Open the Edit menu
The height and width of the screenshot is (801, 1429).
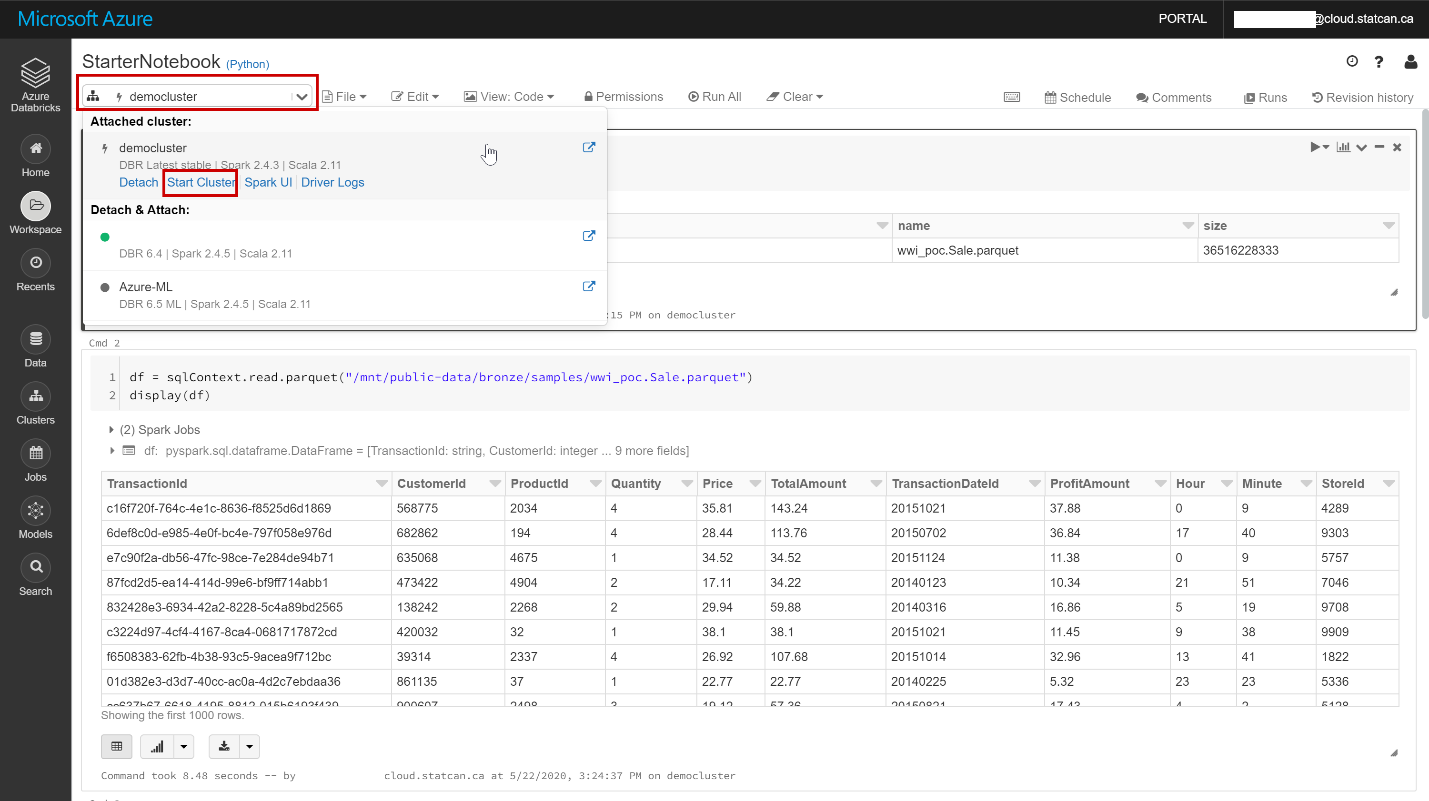(414, 97)
